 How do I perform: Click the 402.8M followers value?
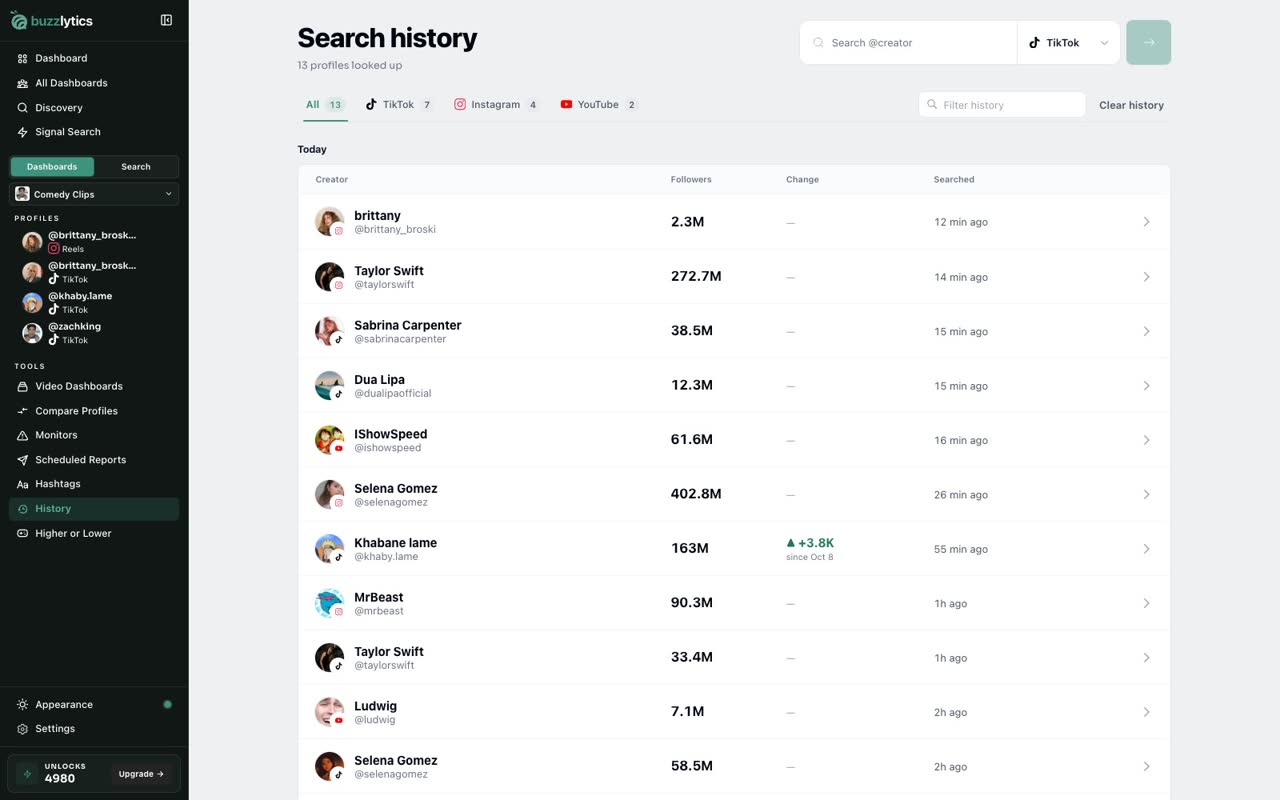pyautogui.click(x=696, y=494)
